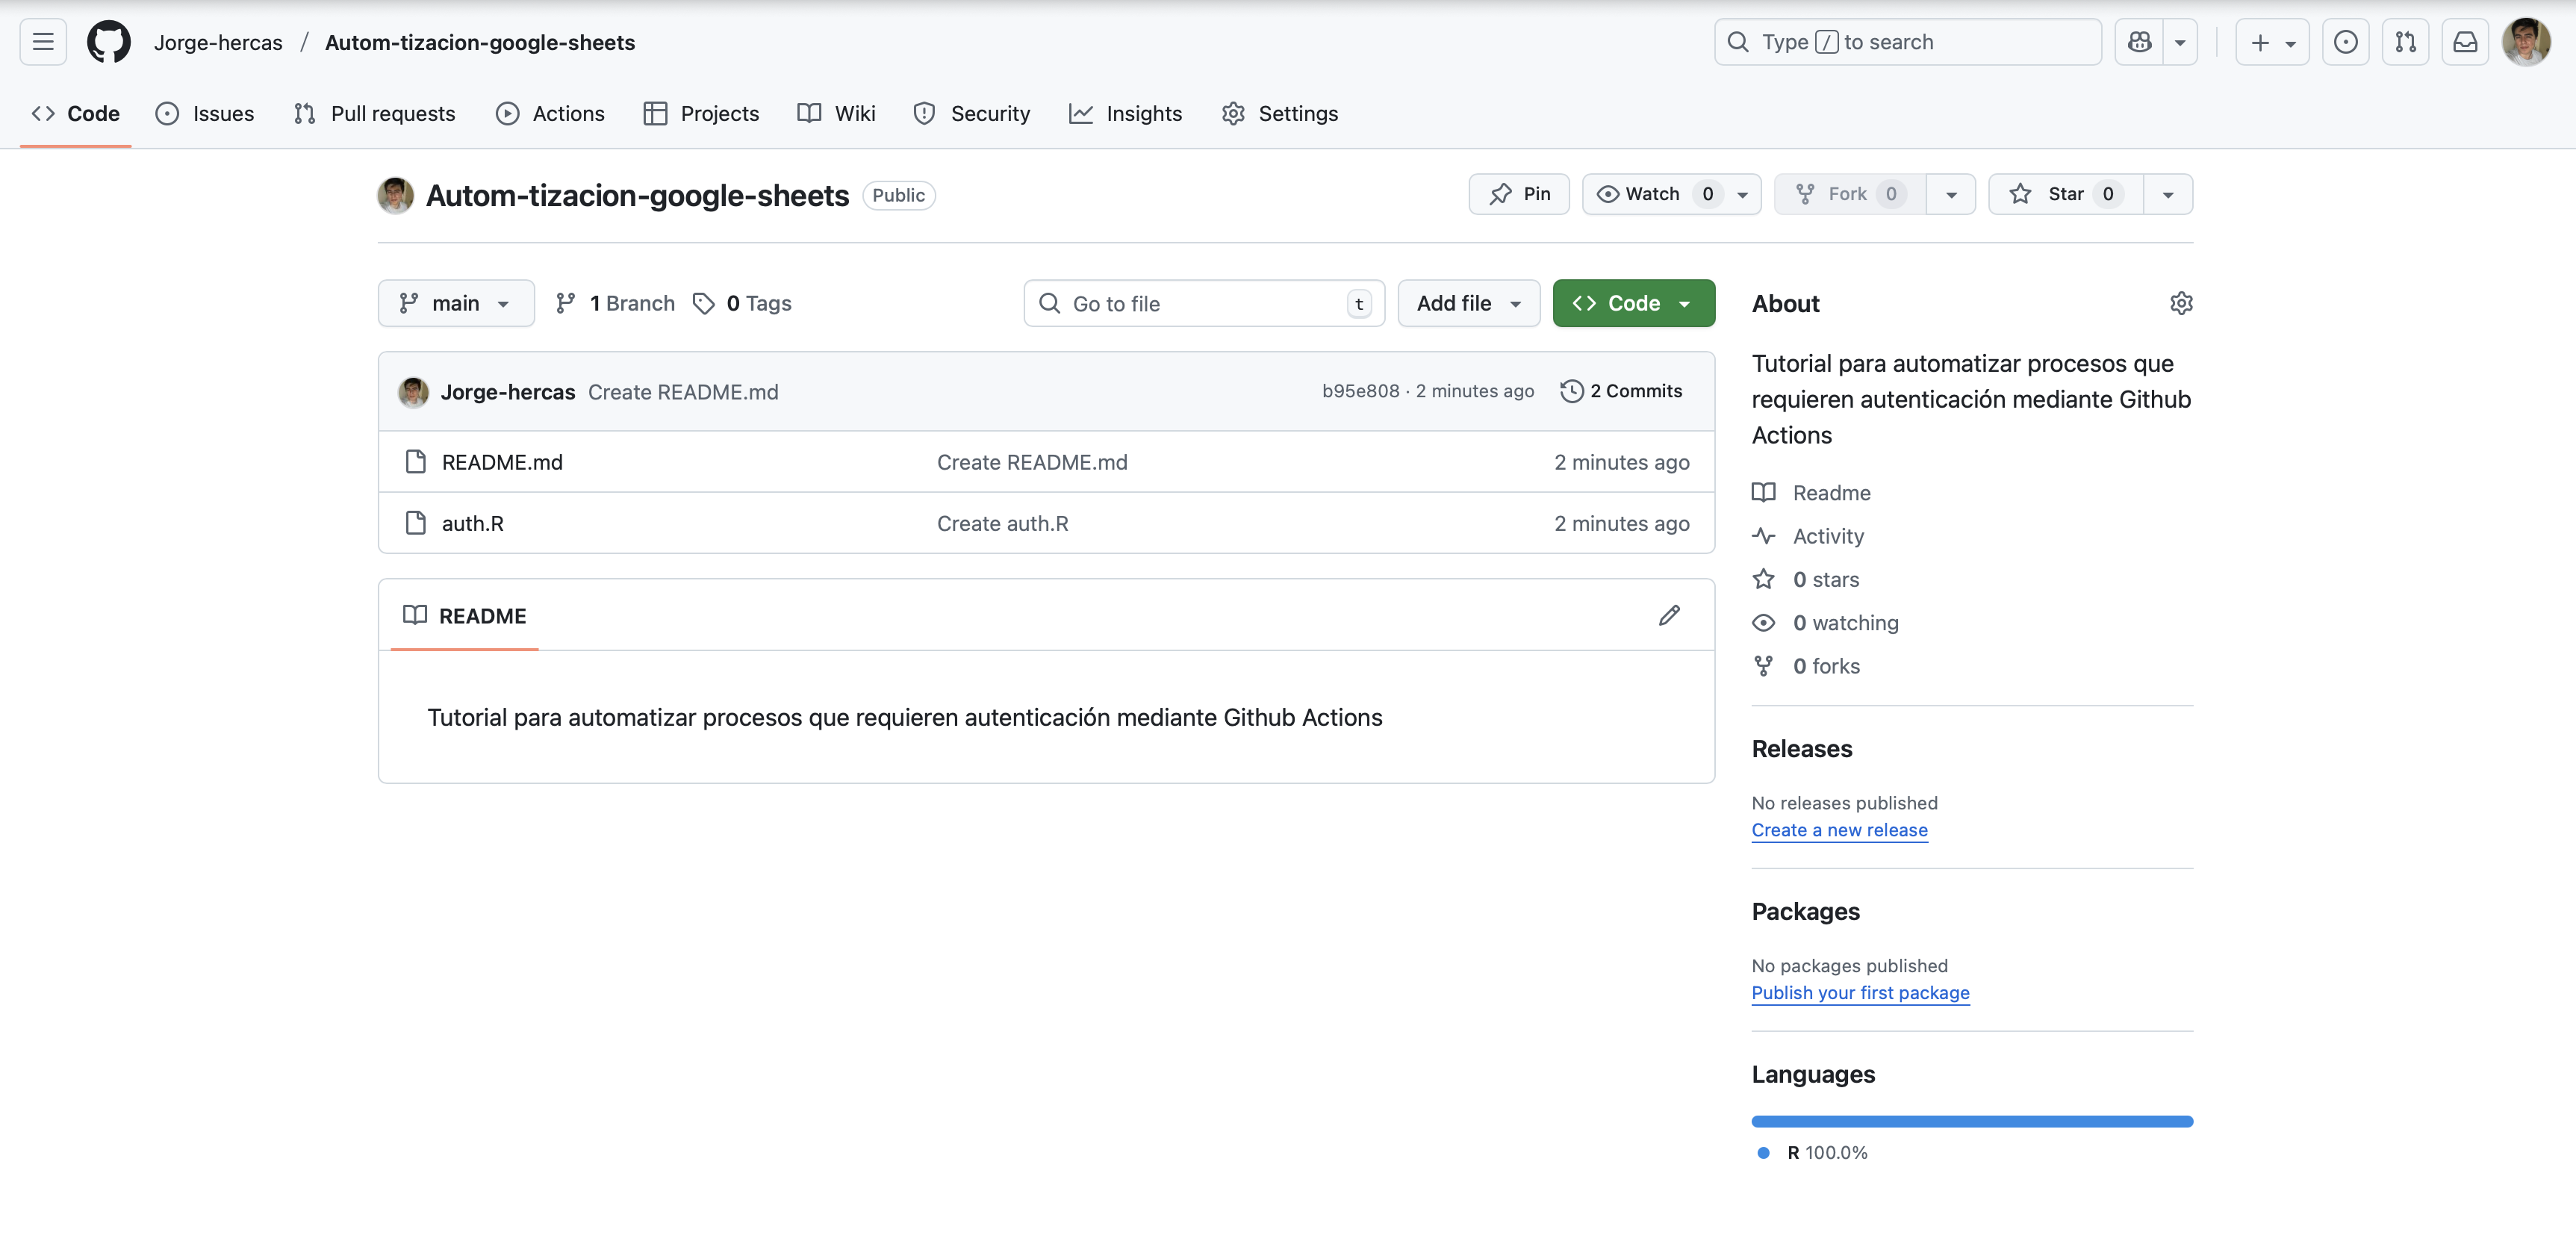Expand the Add file dropdown

click(1468, 303)
